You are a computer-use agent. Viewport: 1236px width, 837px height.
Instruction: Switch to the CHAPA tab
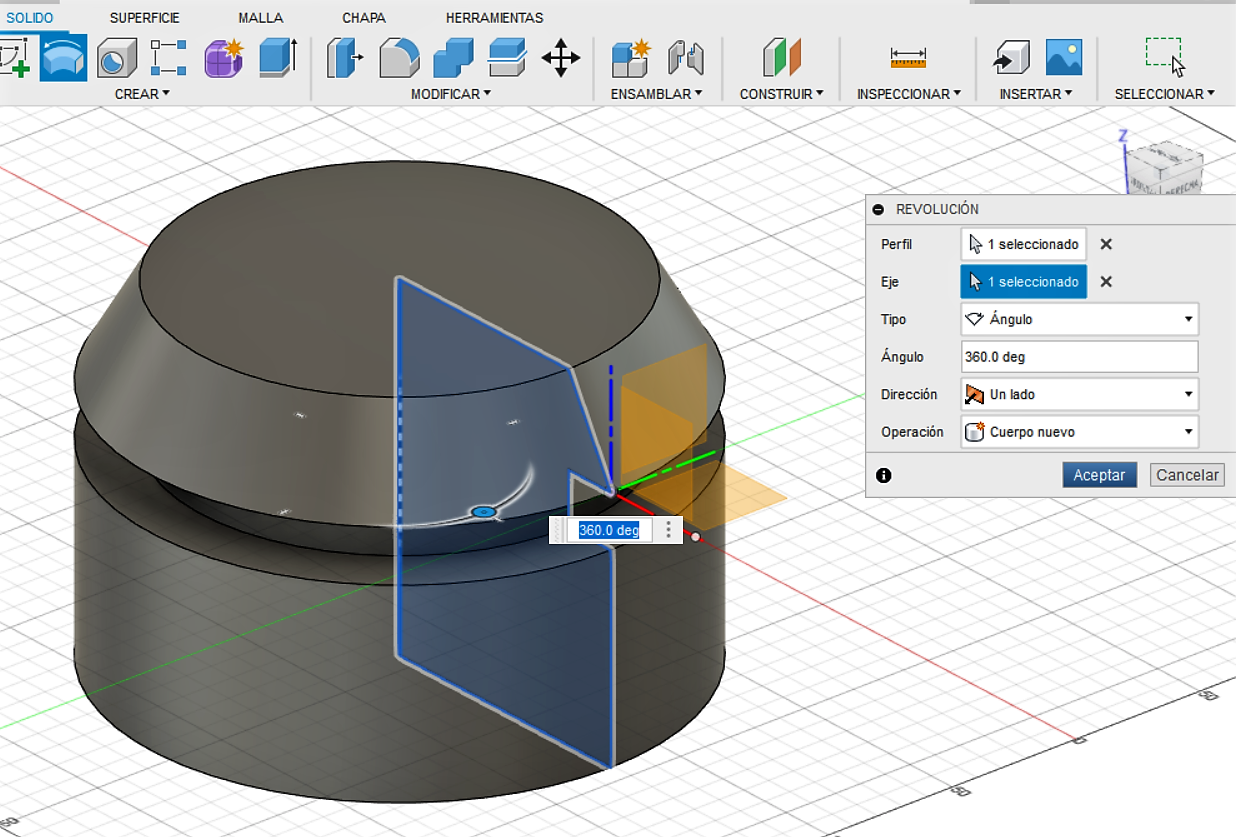[364, 18]
